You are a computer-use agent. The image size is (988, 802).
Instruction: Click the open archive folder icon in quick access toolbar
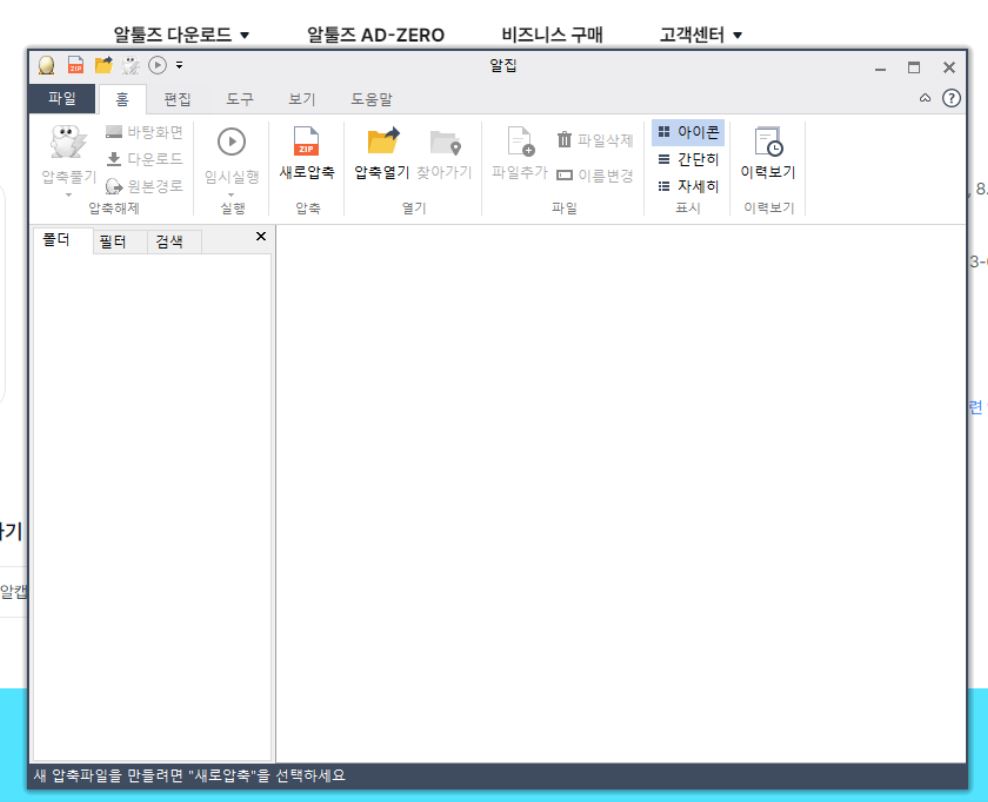coord(103,65)
